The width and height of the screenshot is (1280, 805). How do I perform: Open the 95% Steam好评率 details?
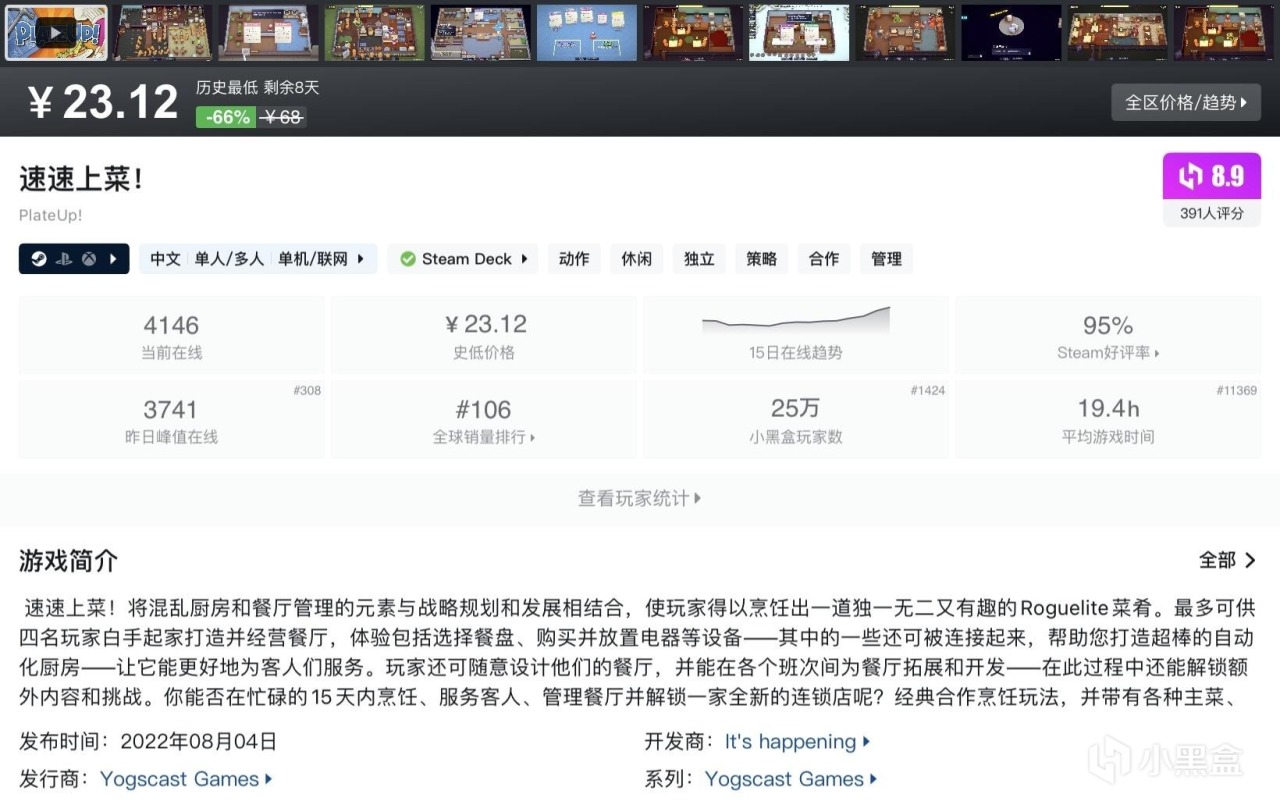tap(1108, 335)
